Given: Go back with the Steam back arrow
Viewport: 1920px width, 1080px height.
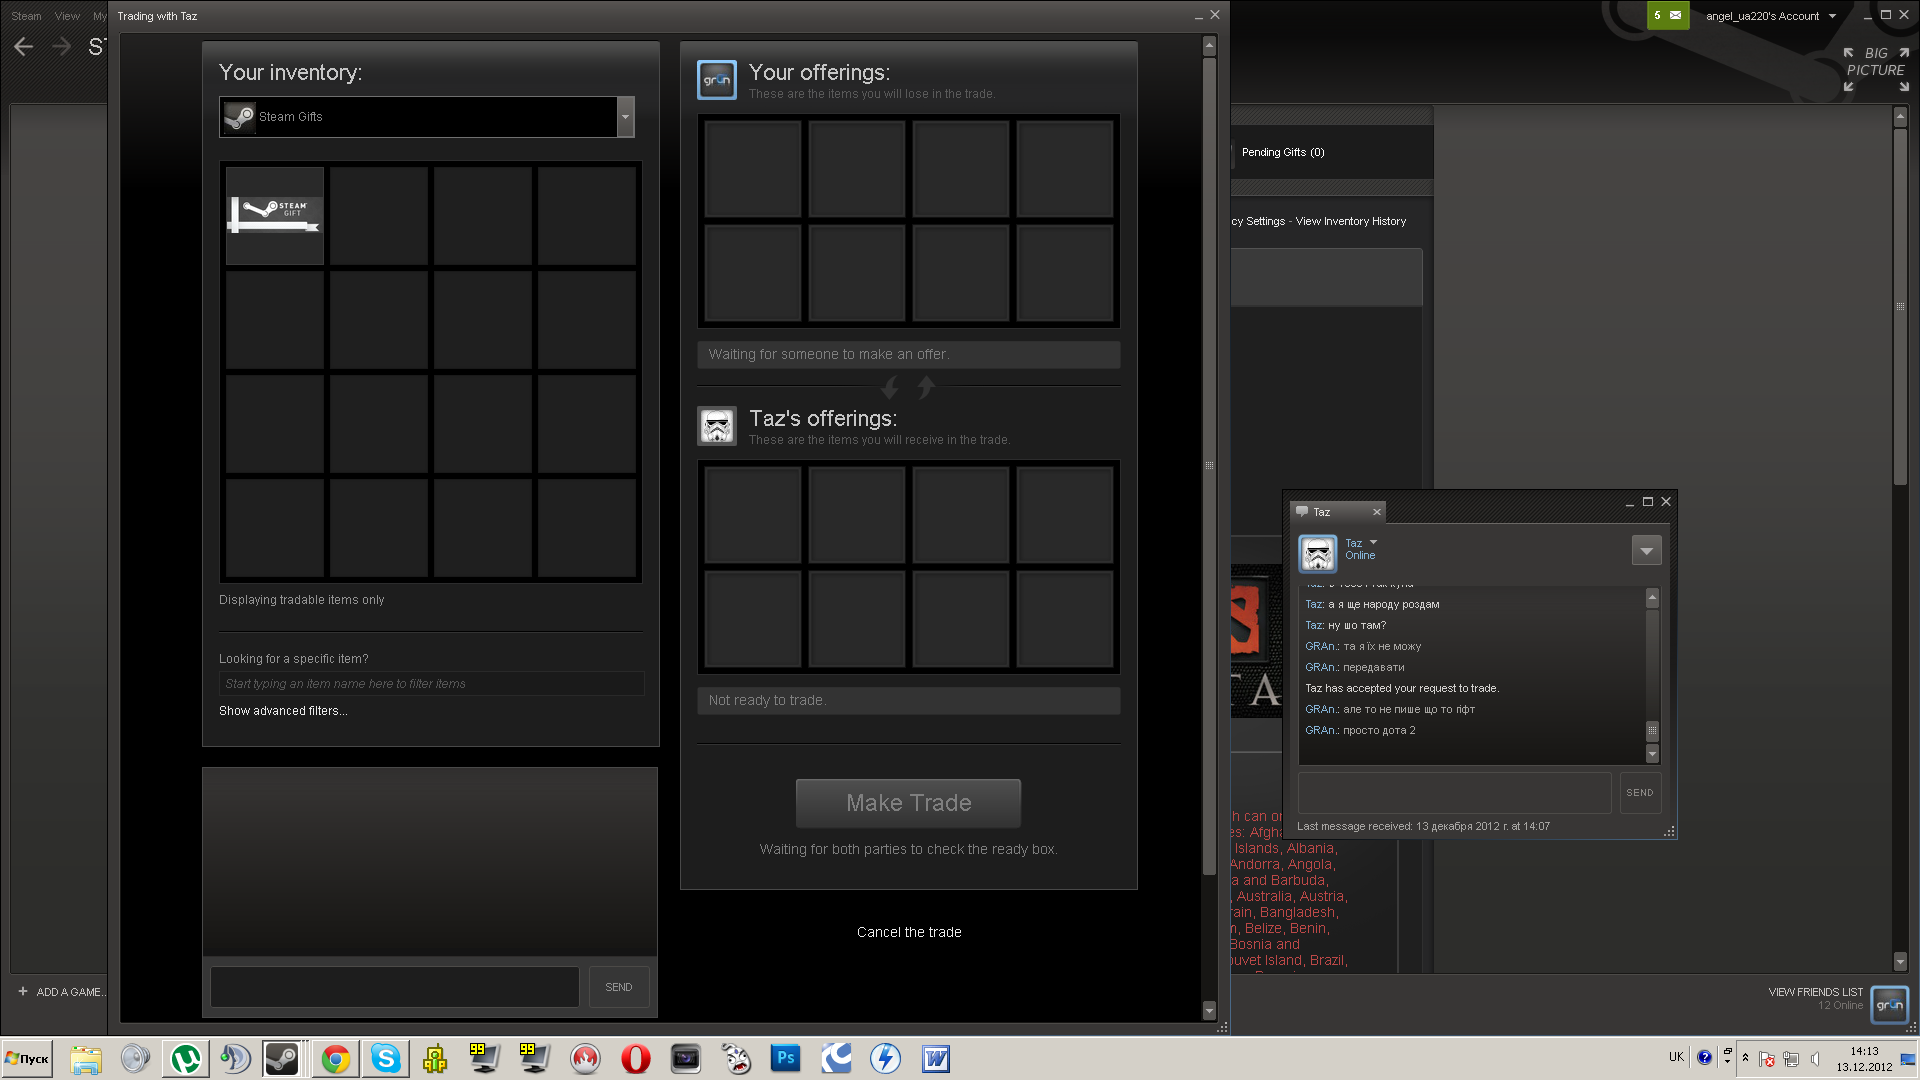Looking at the screenshot, I should (24, 46).
